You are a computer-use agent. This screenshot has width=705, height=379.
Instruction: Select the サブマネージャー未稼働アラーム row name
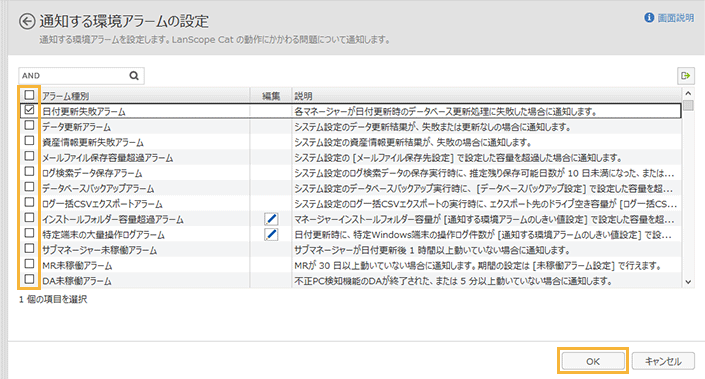pos(99,250)
